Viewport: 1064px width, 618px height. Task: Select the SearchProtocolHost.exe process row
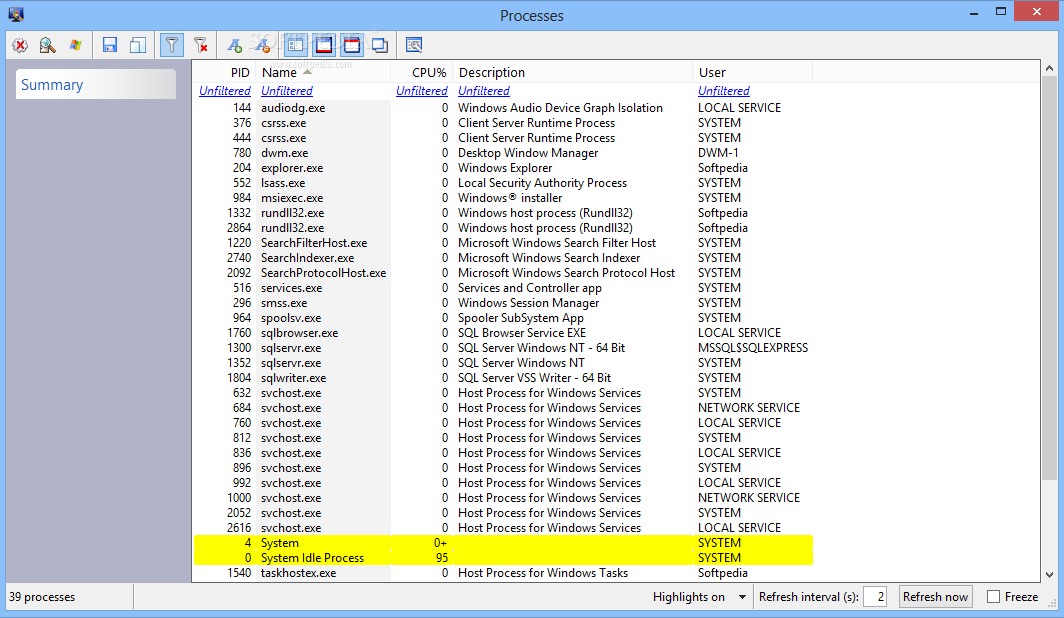click(503, 273)
